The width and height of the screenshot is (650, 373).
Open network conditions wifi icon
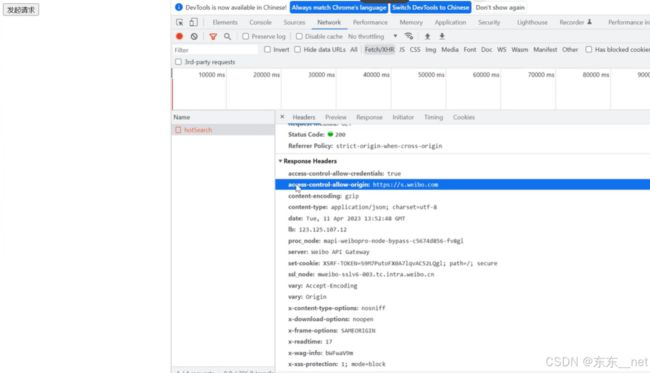click(409, 36)
